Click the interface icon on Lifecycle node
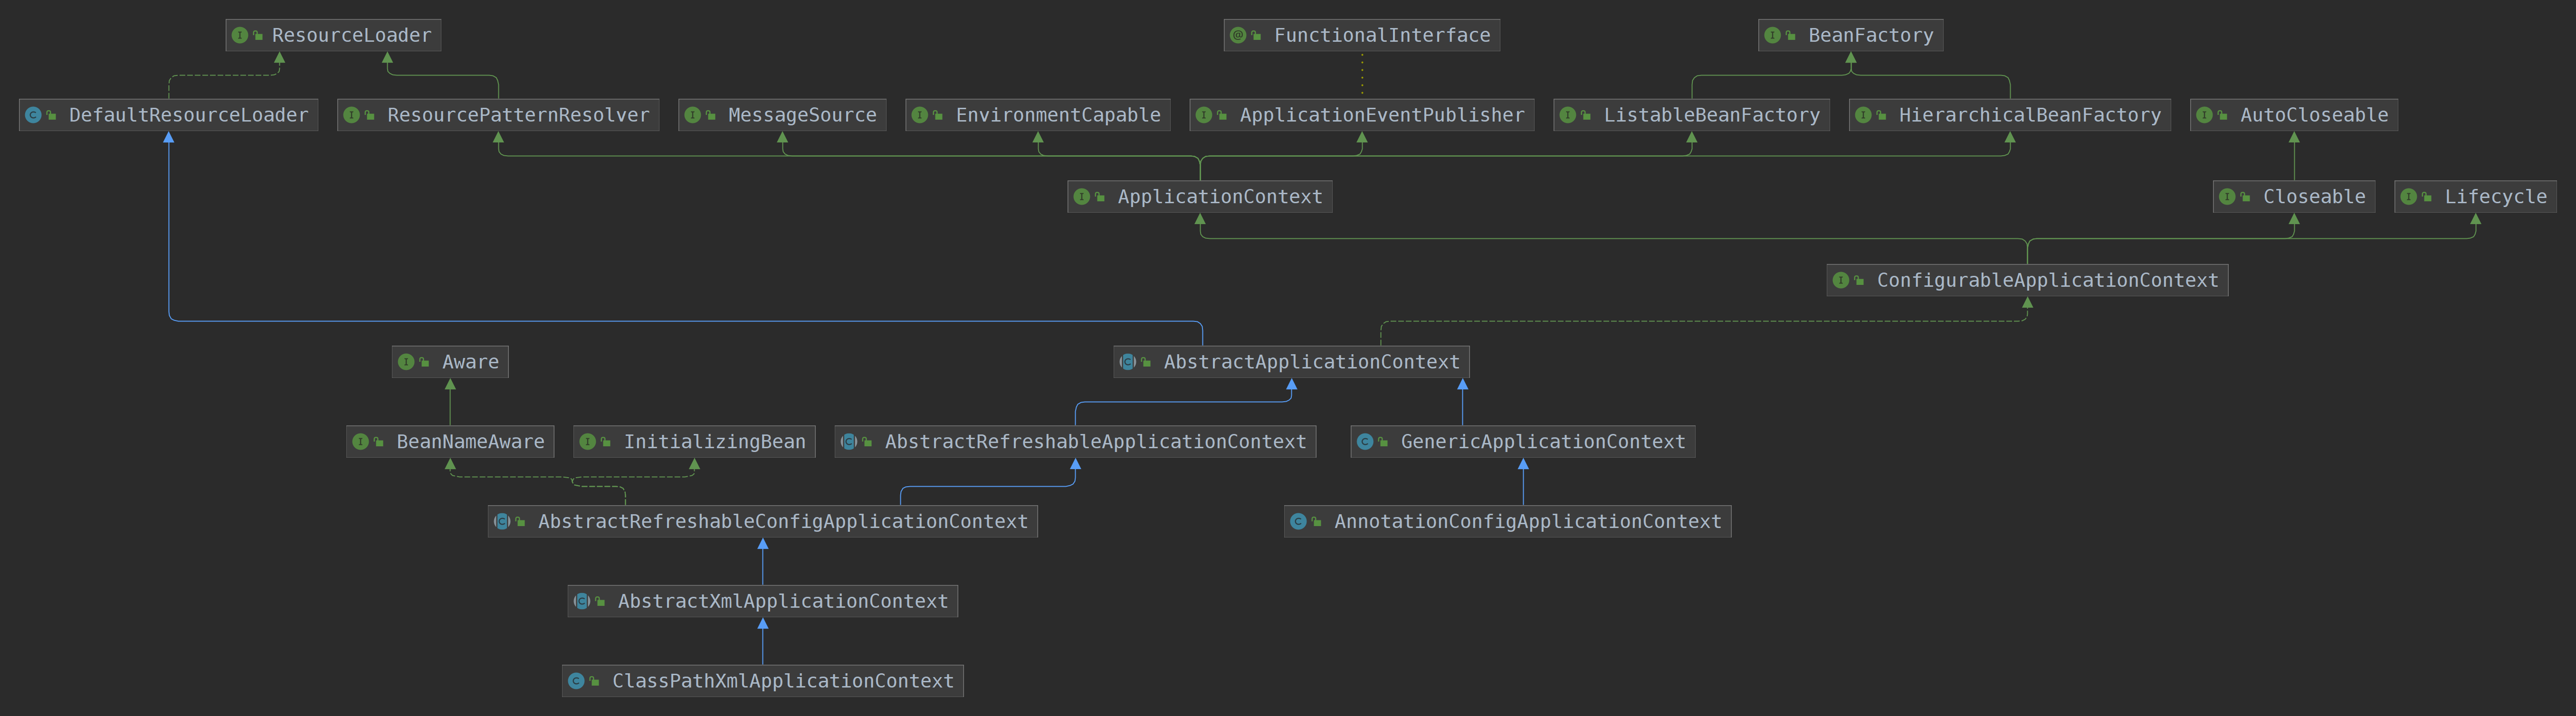The image size is (2576, 716). (x=2409, y=197)
